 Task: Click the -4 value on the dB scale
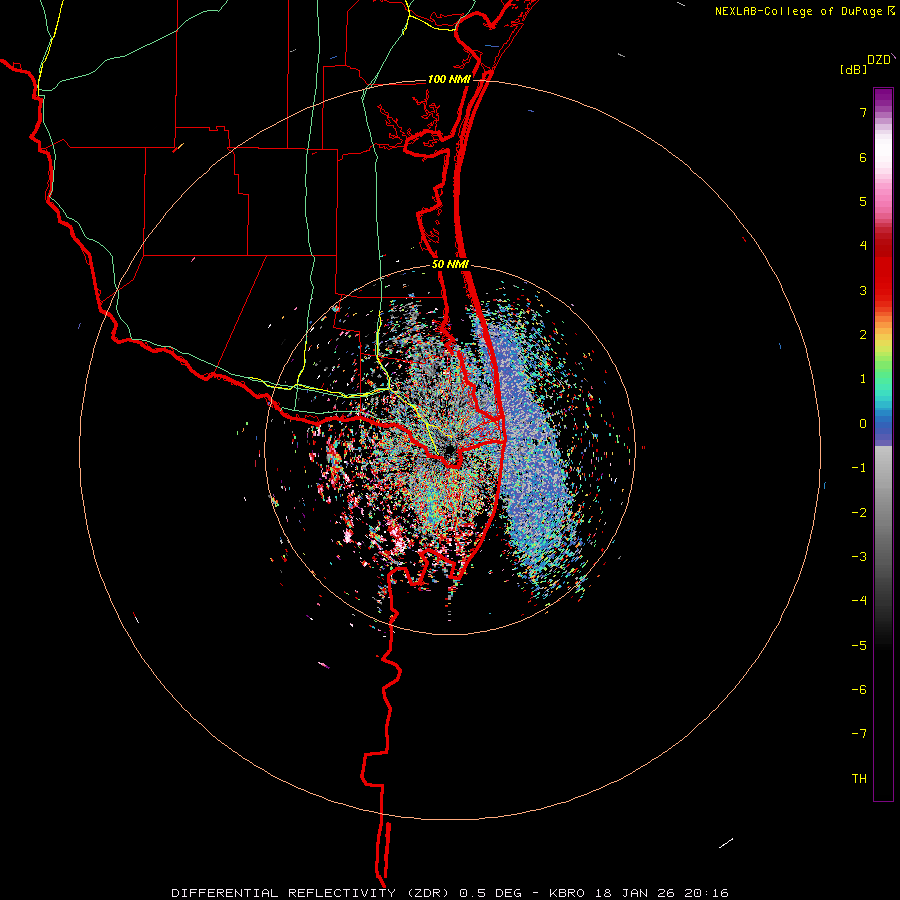tap(859, 601)
